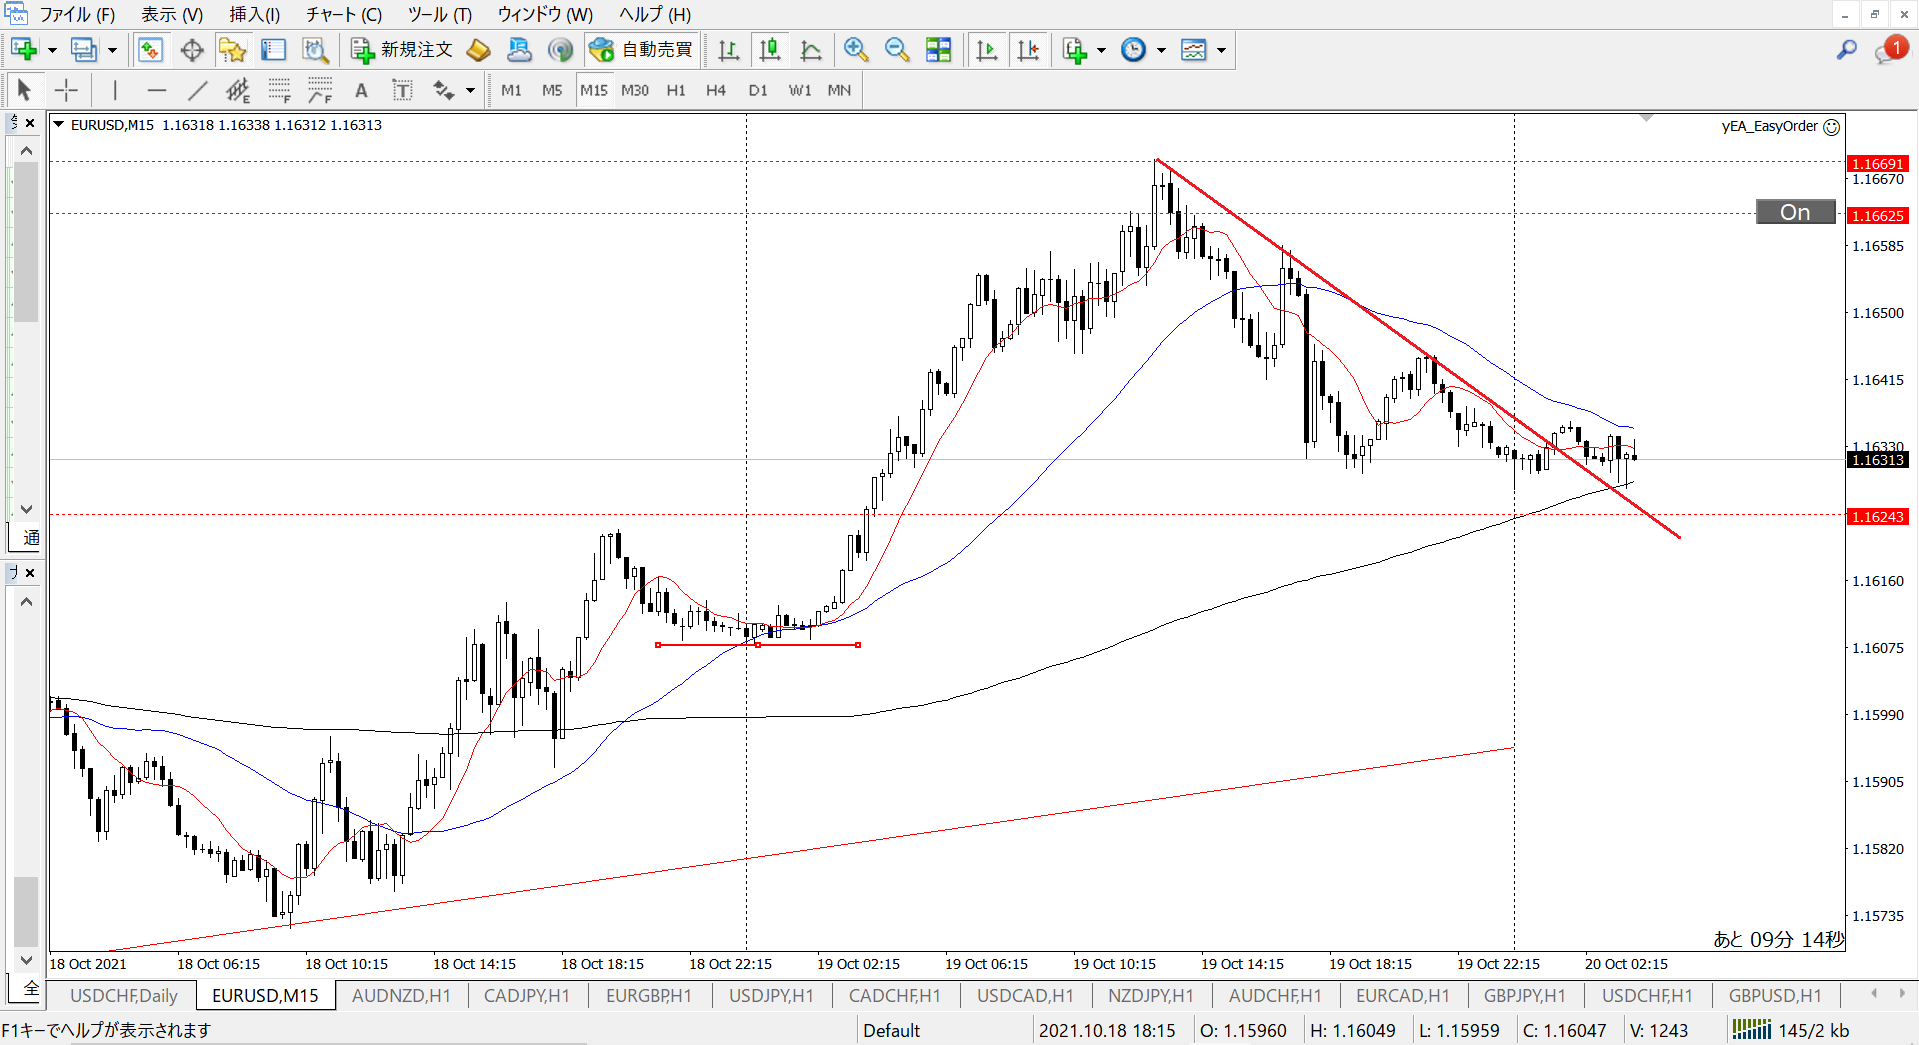Switch to the GBPJPY,H1 chart tab
The height and width of the screenshot is (1045, 1919).
click(1524, 995)
